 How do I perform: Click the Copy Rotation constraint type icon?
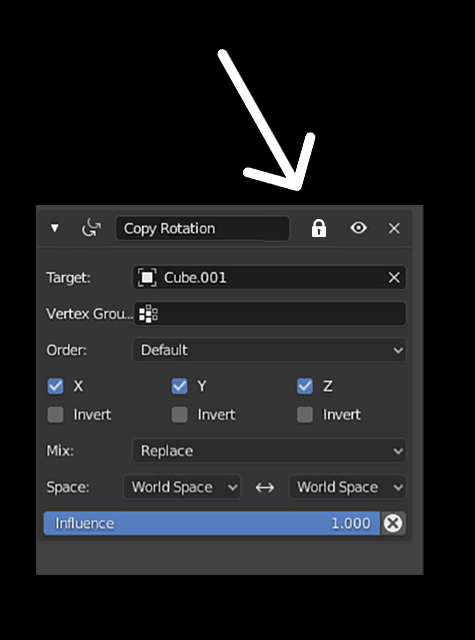(91, 228)
